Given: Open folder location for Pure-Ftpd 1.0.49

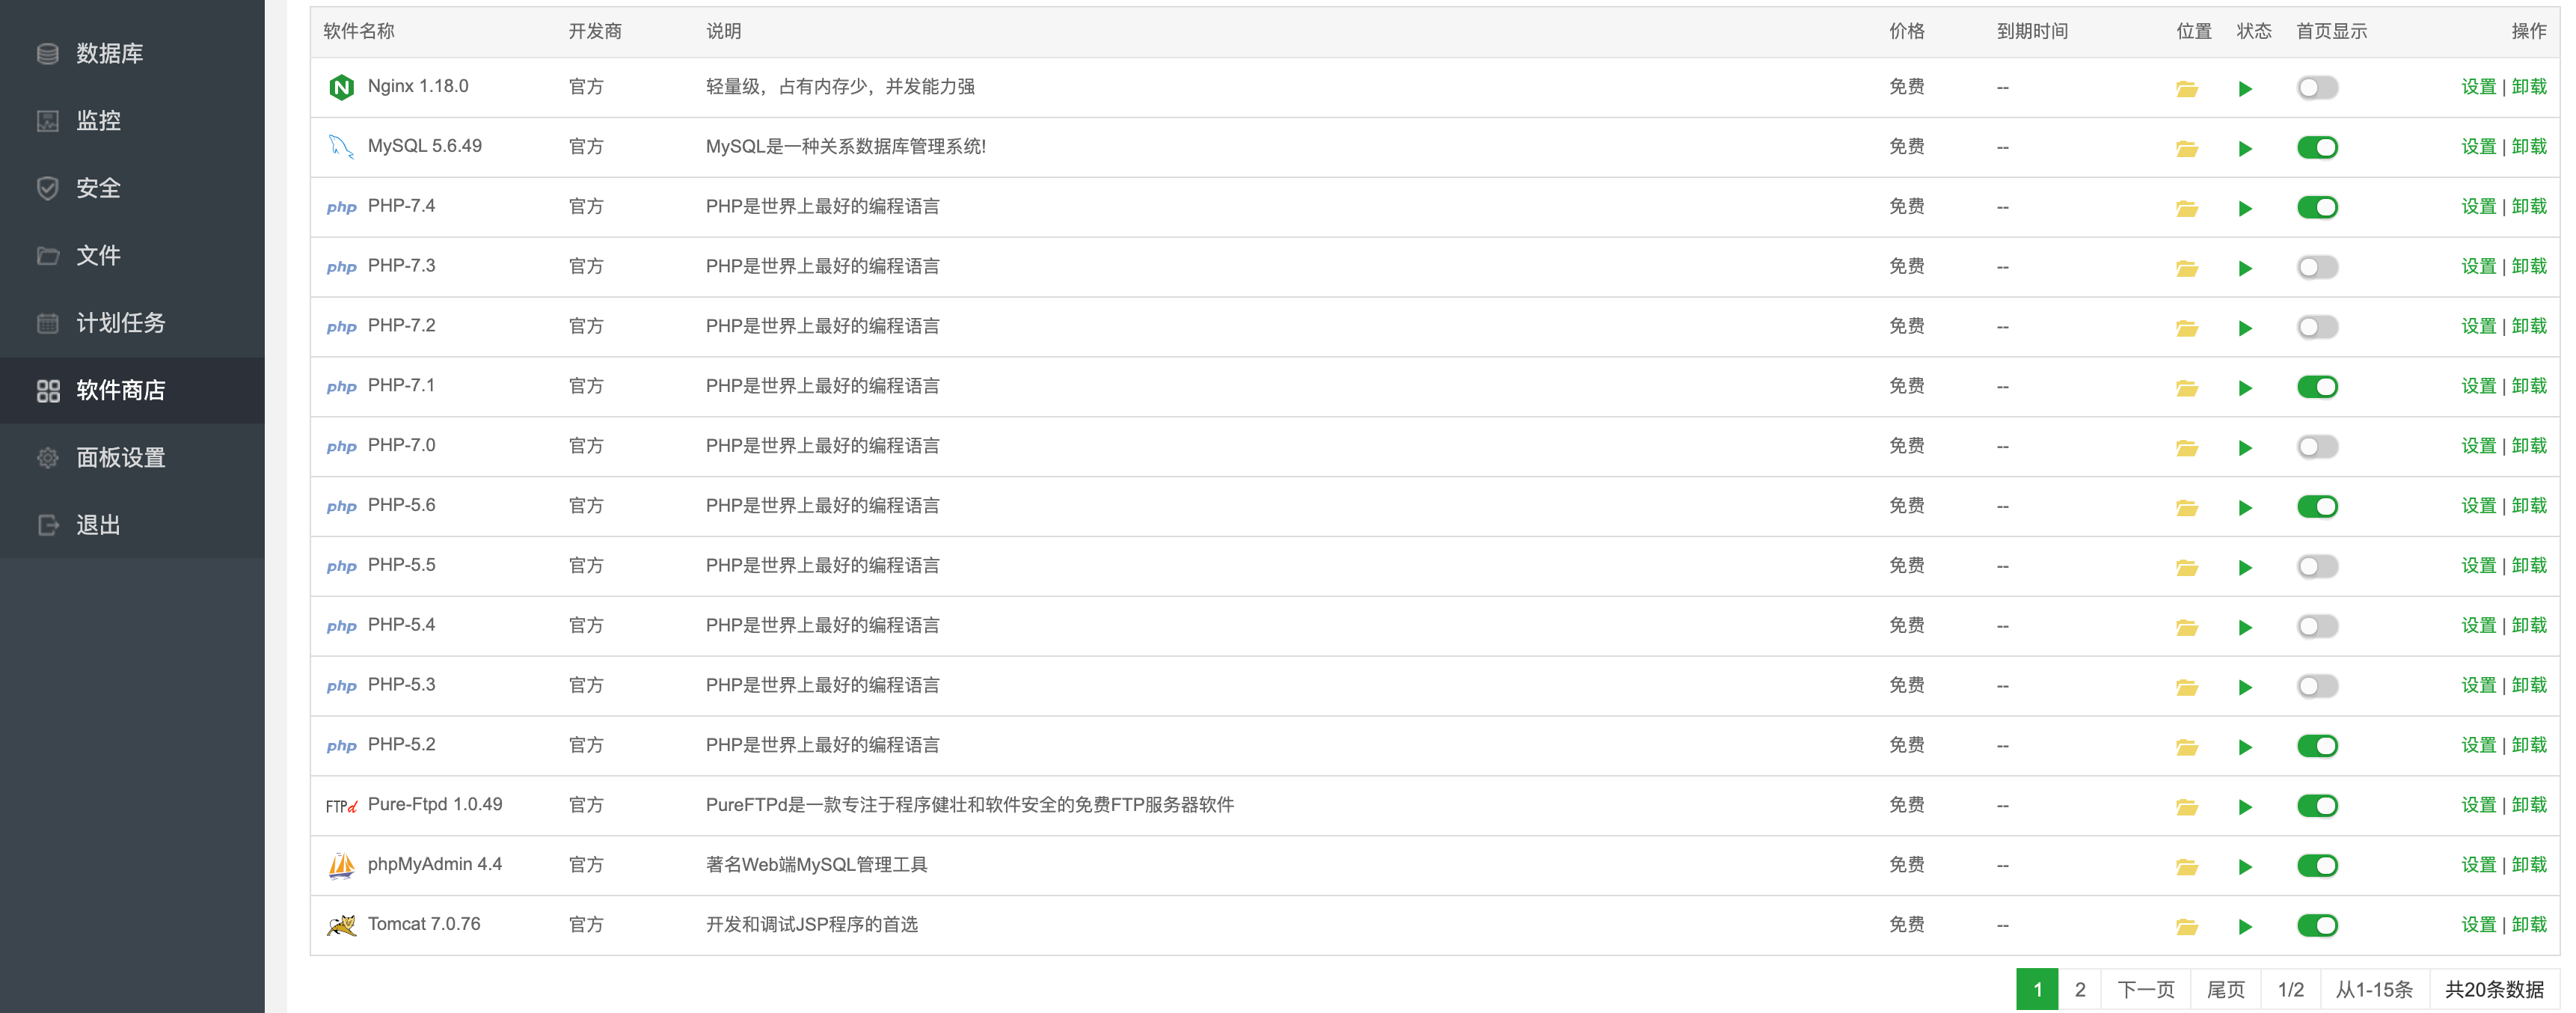Looking at the screenshot, I should (x=2187, y=806).
